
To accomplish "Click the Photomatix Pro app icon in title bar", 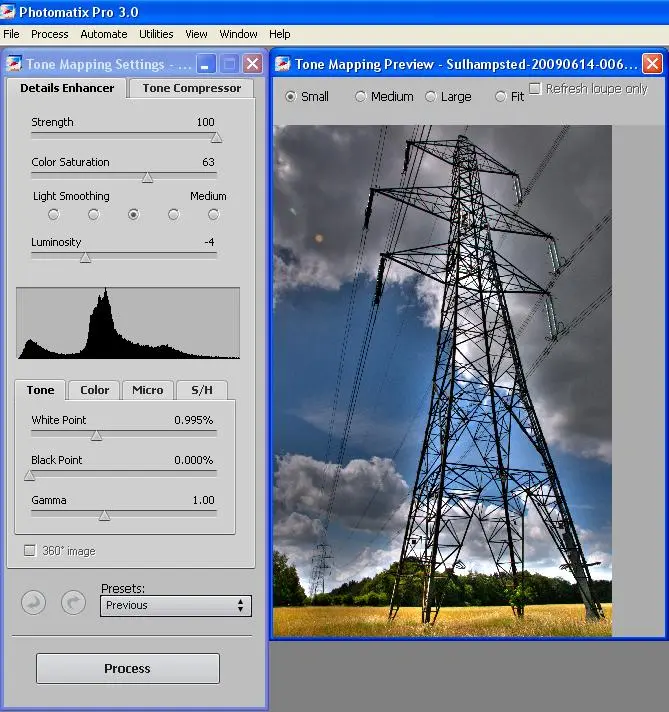I will tap(7, 11).
